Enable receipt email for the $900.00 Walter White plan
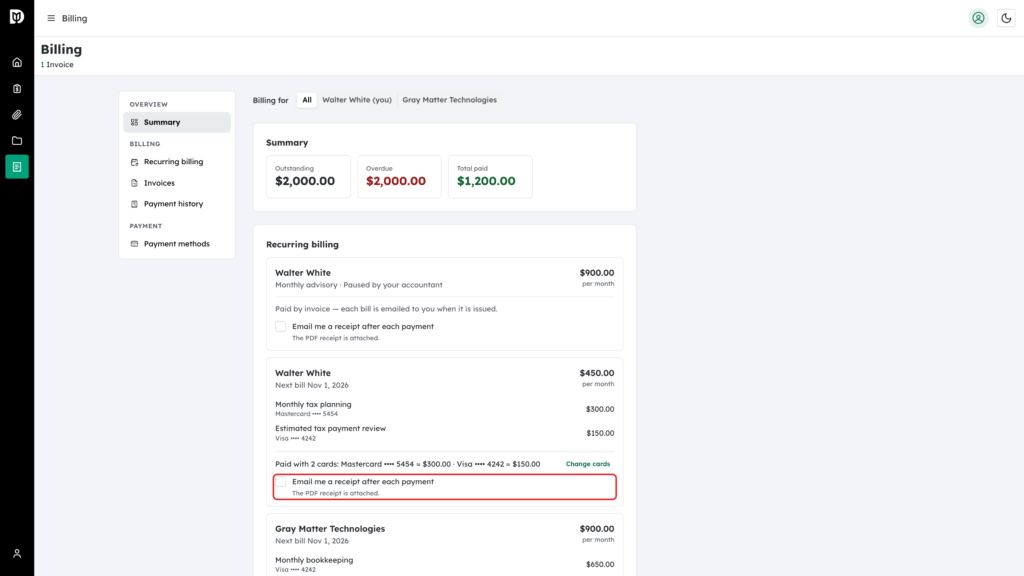The image size is (1024, 576). (281, 327)
